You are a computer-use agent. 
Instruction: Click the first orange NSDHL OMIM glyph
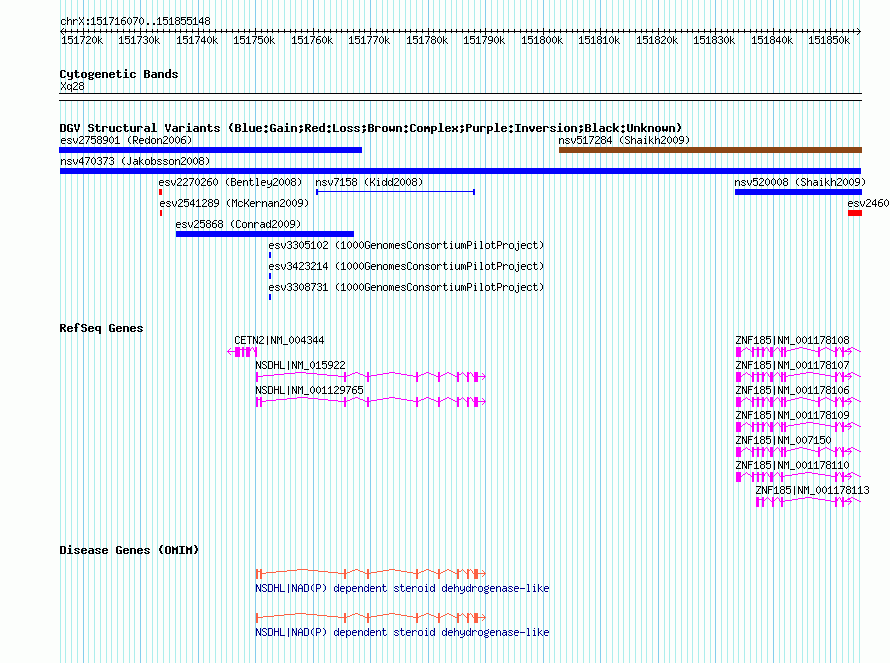point(371,573)
